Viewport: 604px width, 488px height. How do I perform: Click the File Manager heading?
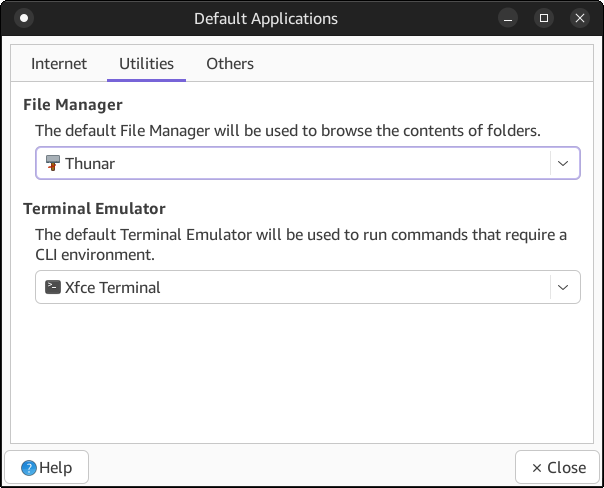(73, 104)
